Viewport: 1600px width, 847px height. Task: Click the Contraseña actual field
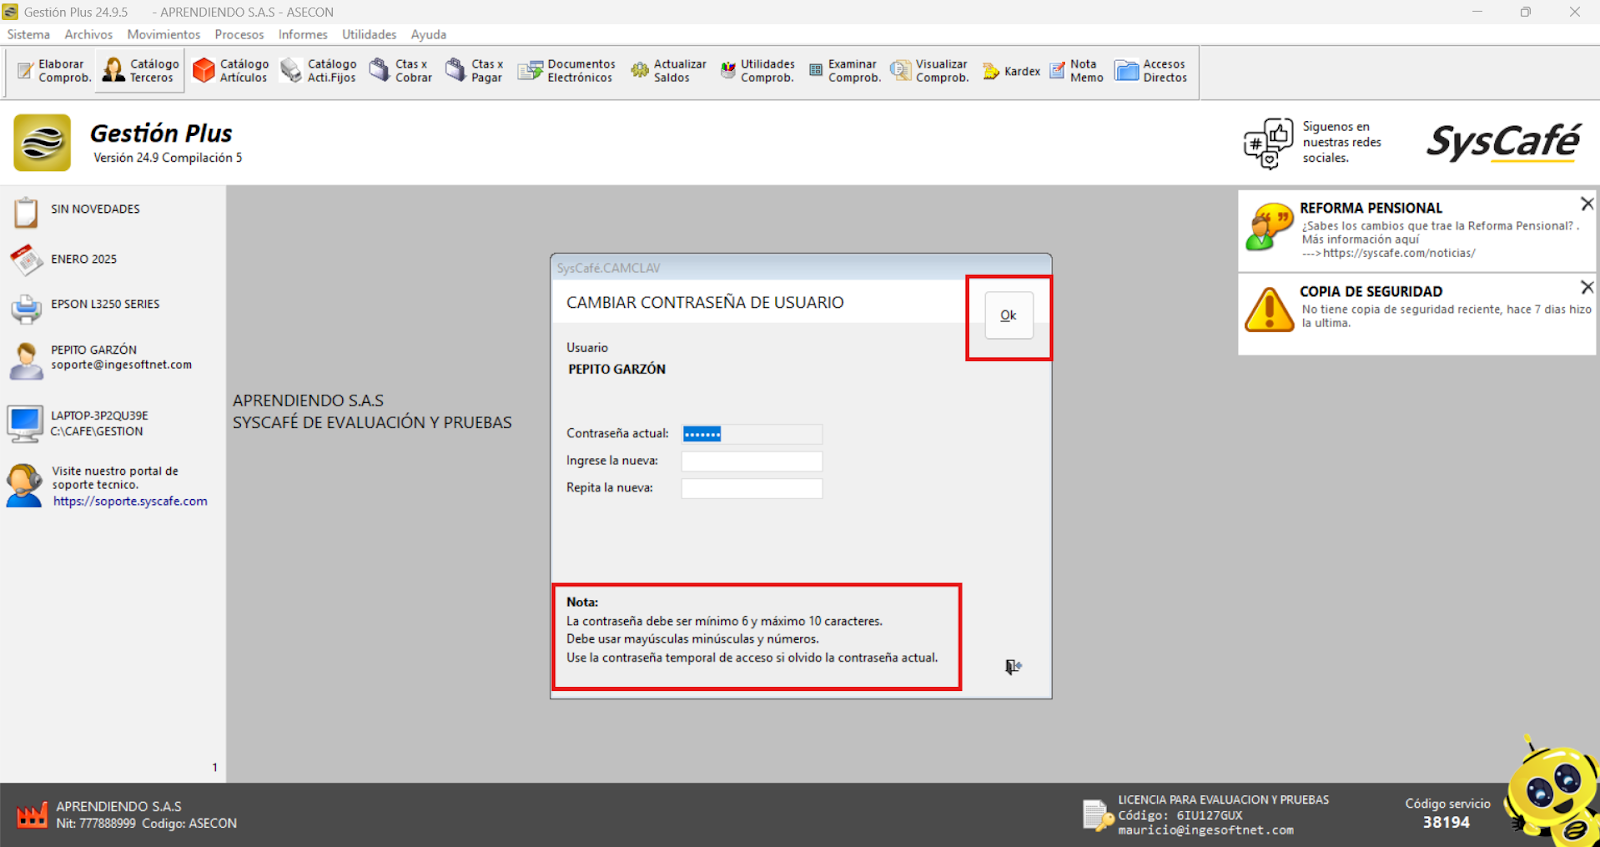click(x=751, y=434)
